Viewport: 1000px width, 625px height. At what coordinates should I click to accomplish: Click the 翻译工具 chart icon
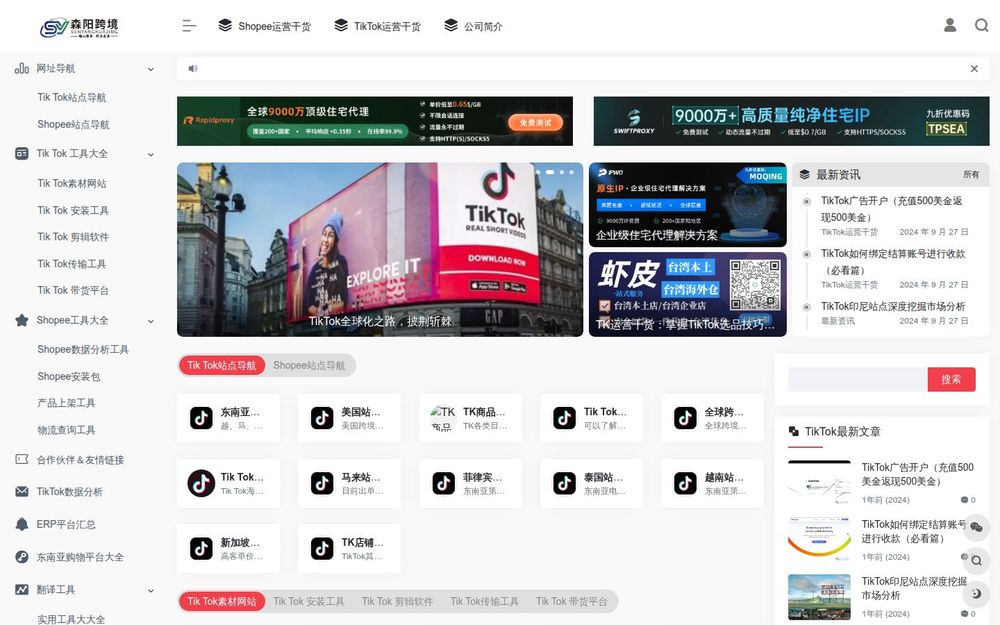pos(22,589)
